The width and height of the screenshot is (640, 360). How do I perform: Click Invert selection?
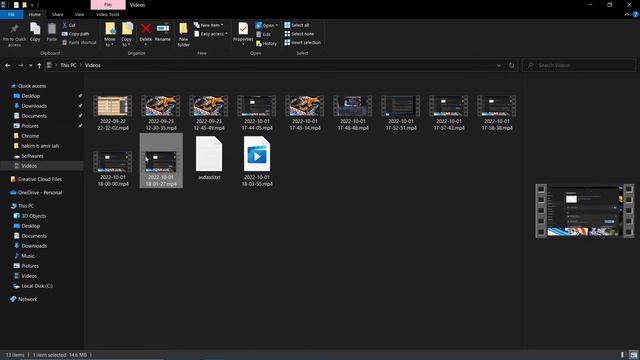(302, 42)
